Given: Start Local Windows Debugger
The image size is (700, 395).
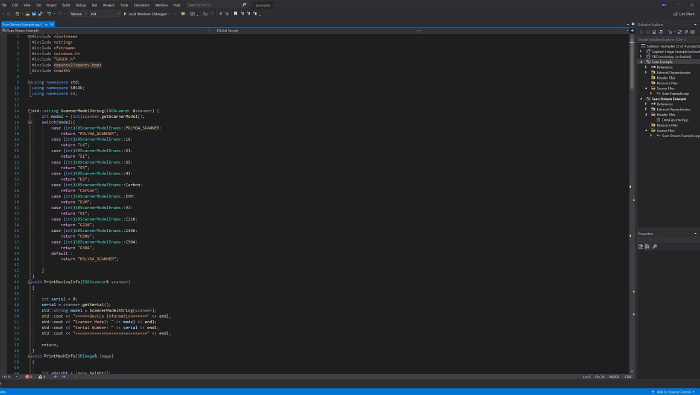Looking at the screenshot, I should click(x=145, y=14).
